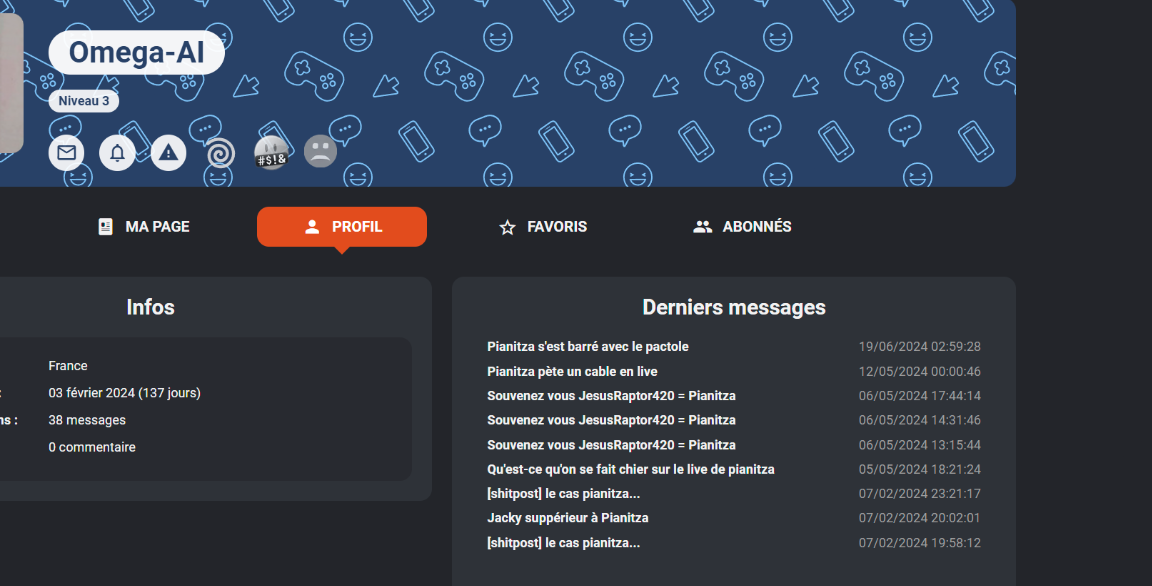Click the date 19/06/2024 02:59:28
This screenshot has width=1152, height=586.
(x=920, y=347)
